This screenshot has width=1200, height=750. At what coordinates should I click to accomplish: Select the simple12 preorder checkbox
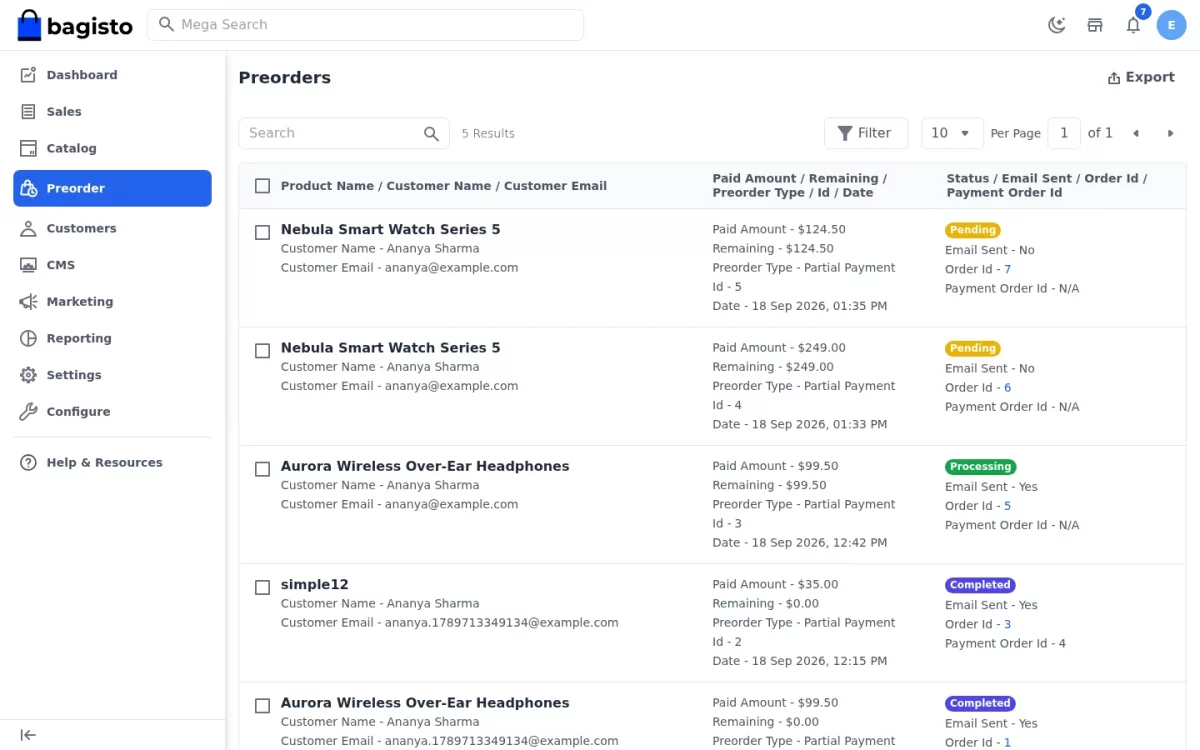[262, 587]
